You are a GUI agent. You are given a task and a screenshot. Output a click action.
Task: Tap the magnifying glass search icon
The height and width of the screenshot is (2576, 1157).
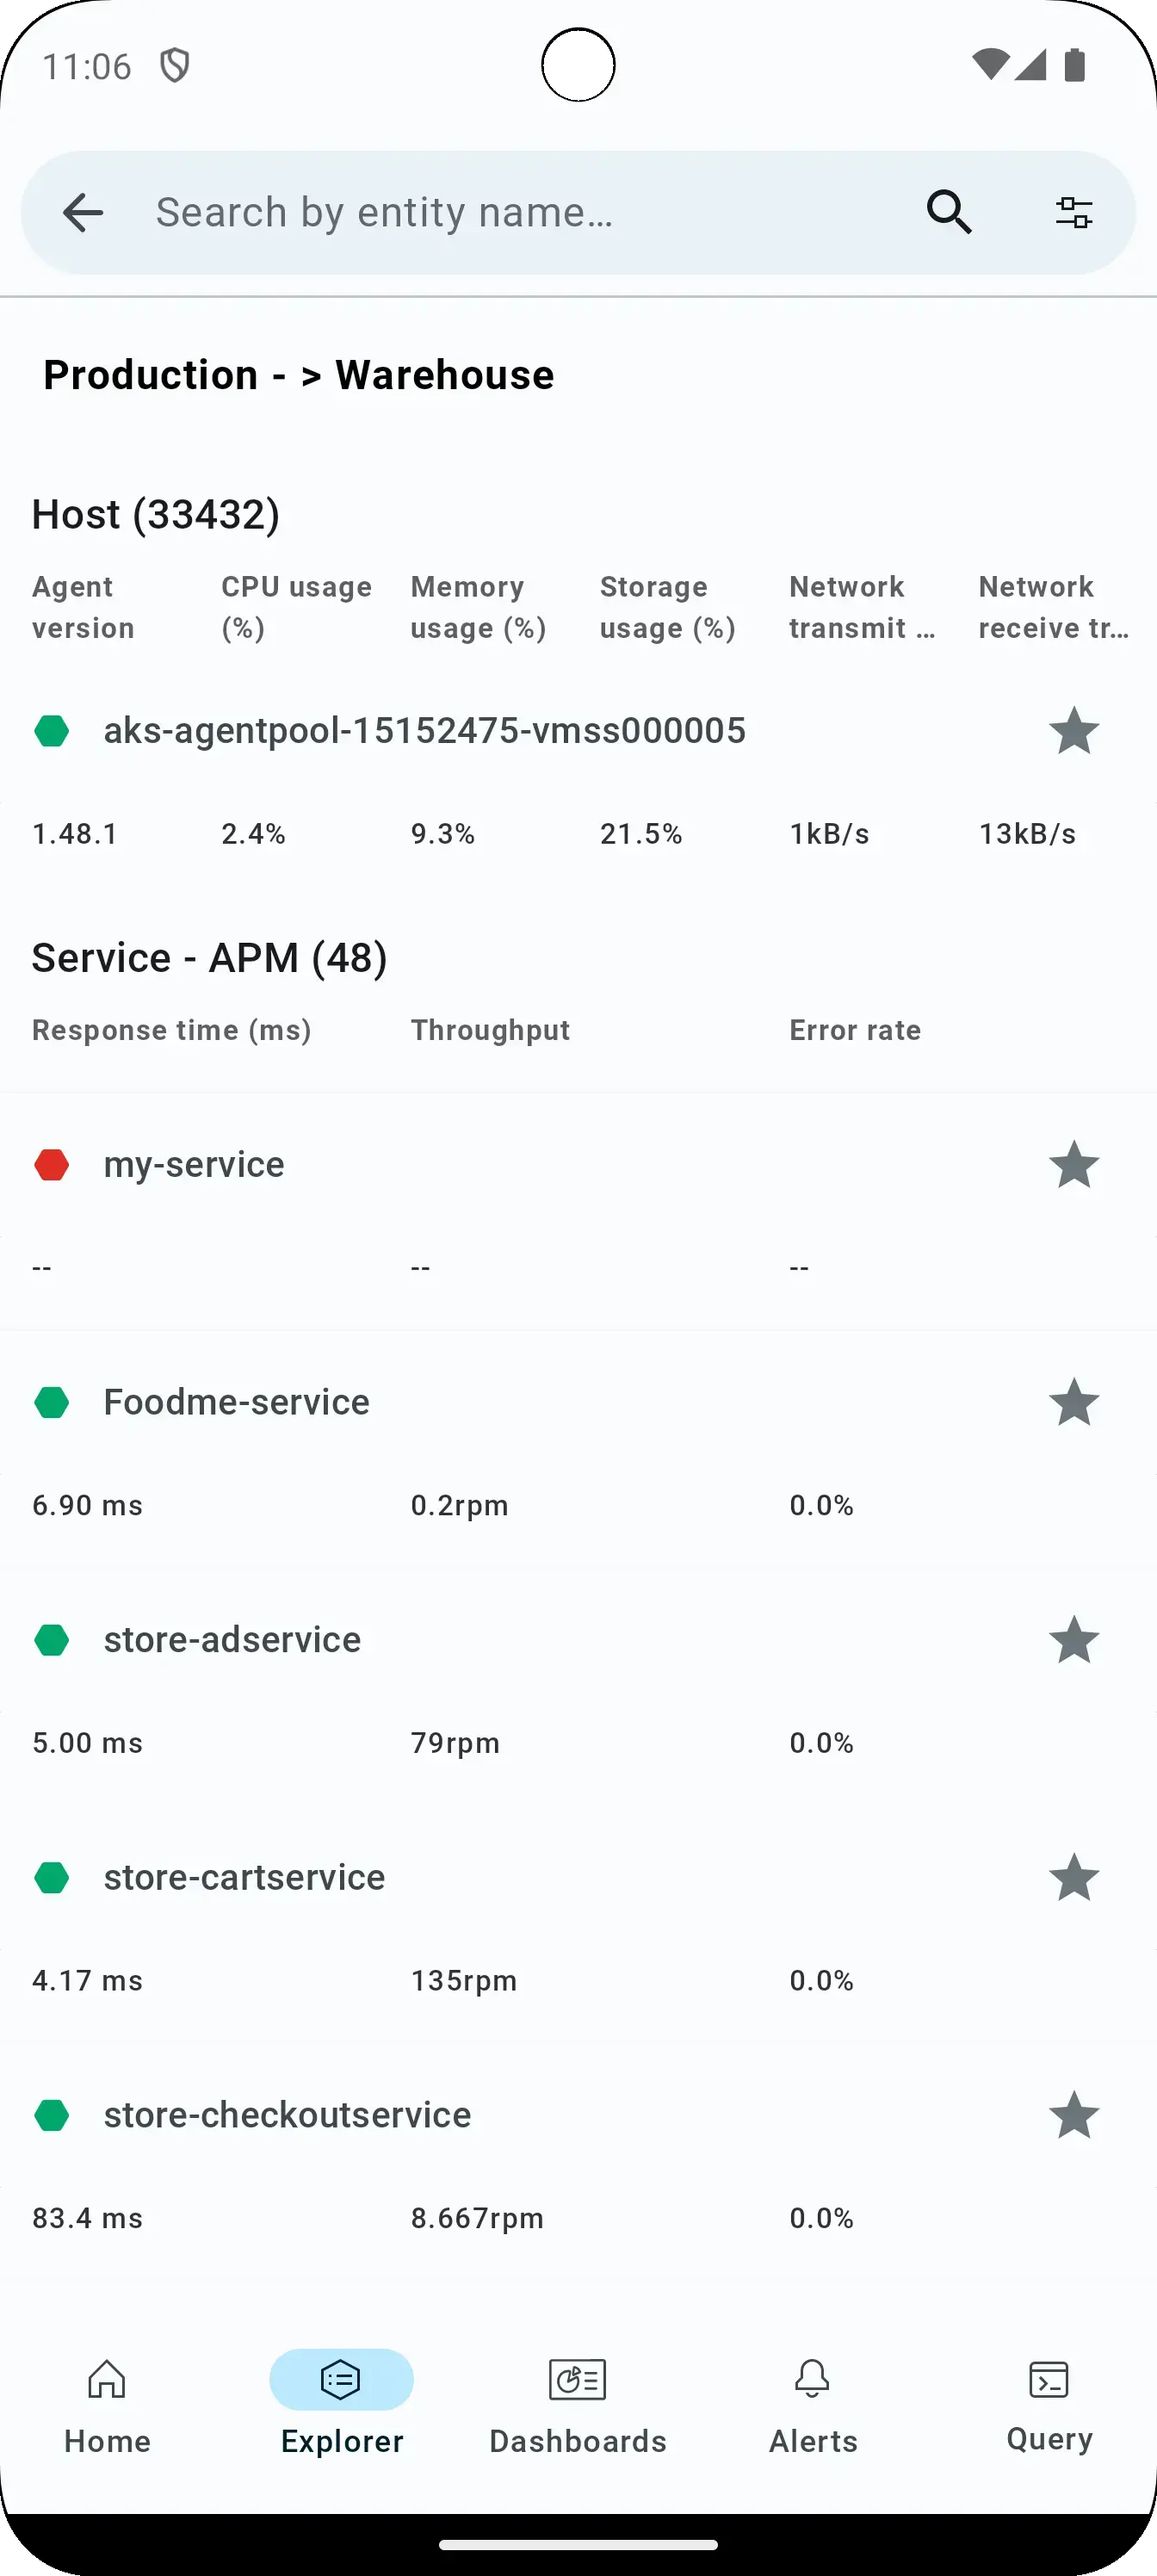[949, 212]
